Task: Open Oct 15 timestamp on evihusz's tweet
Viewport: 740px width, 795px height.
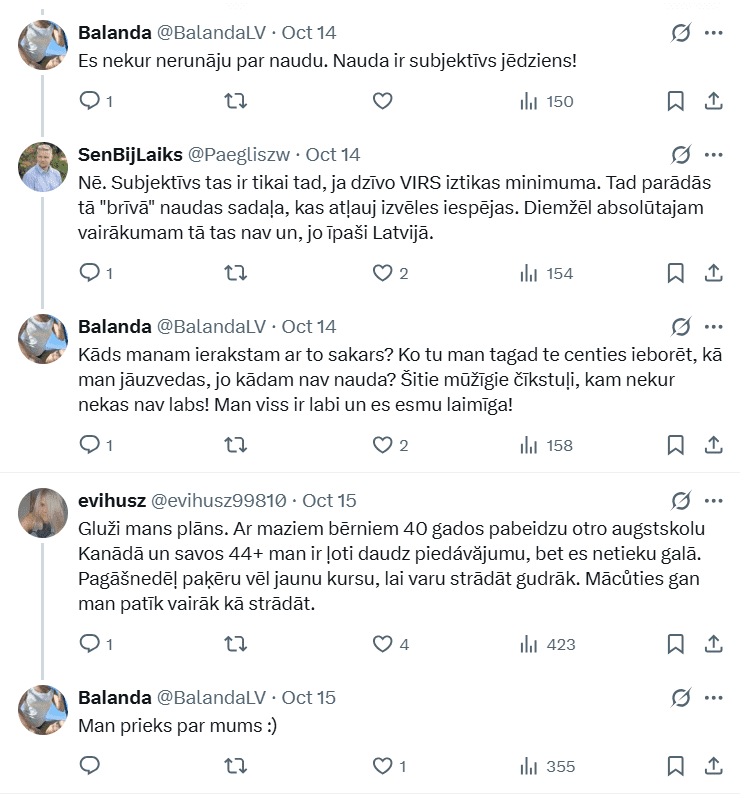Action: (329, 501)
